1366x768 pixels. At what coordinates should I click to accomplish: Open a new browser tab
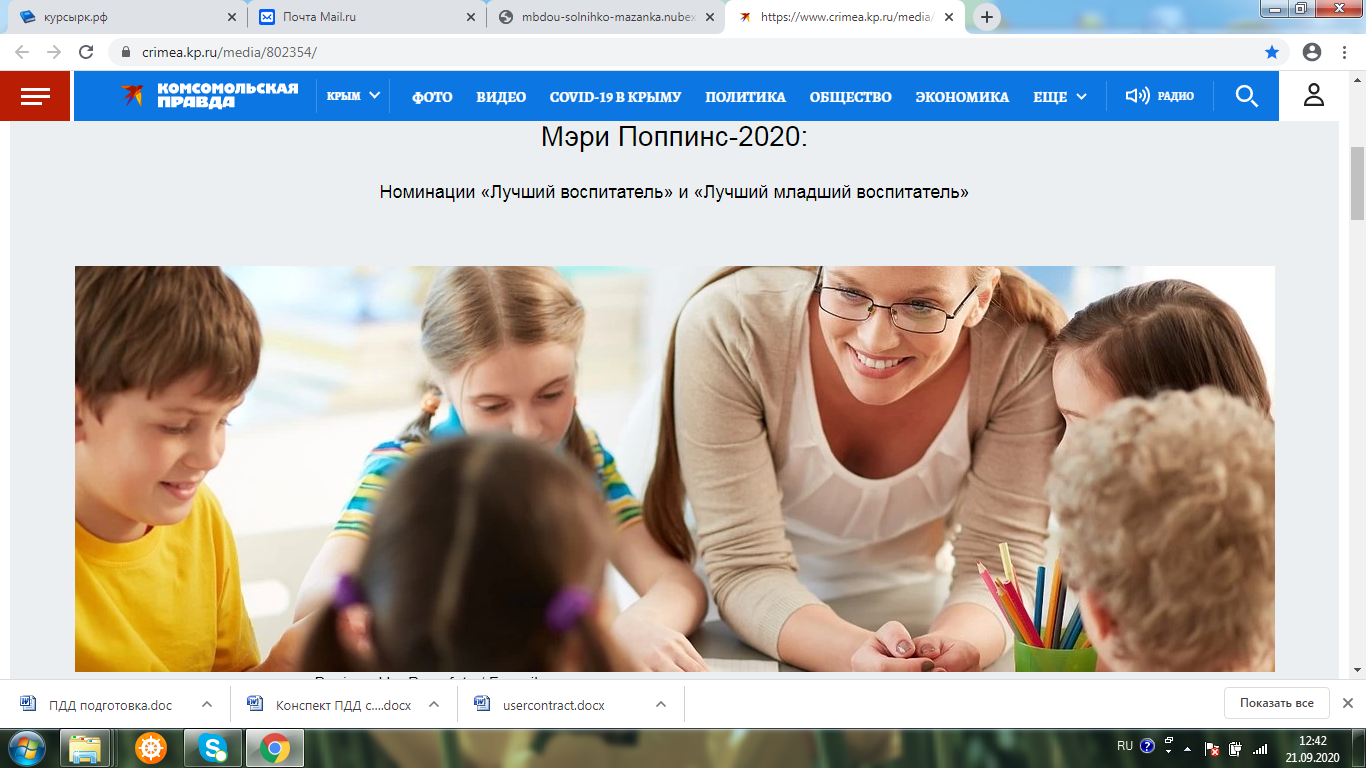[987, 17]
